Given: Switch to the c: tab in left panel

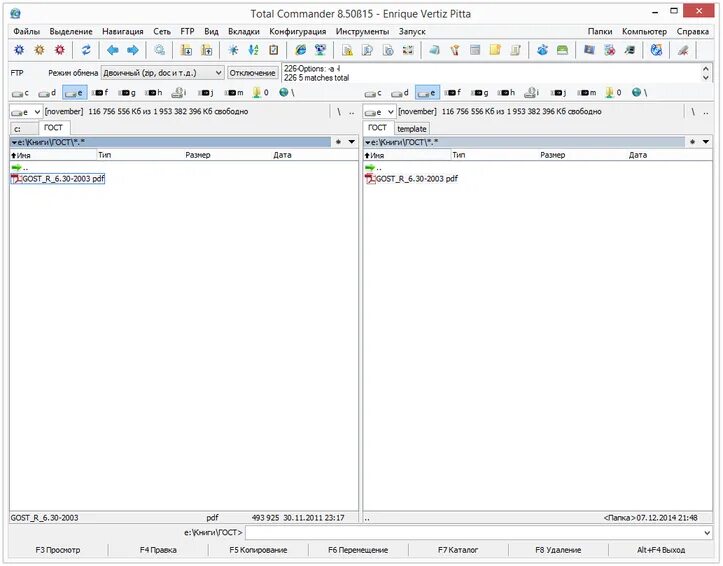Looking at the screenshot, I should pos(24,129).
